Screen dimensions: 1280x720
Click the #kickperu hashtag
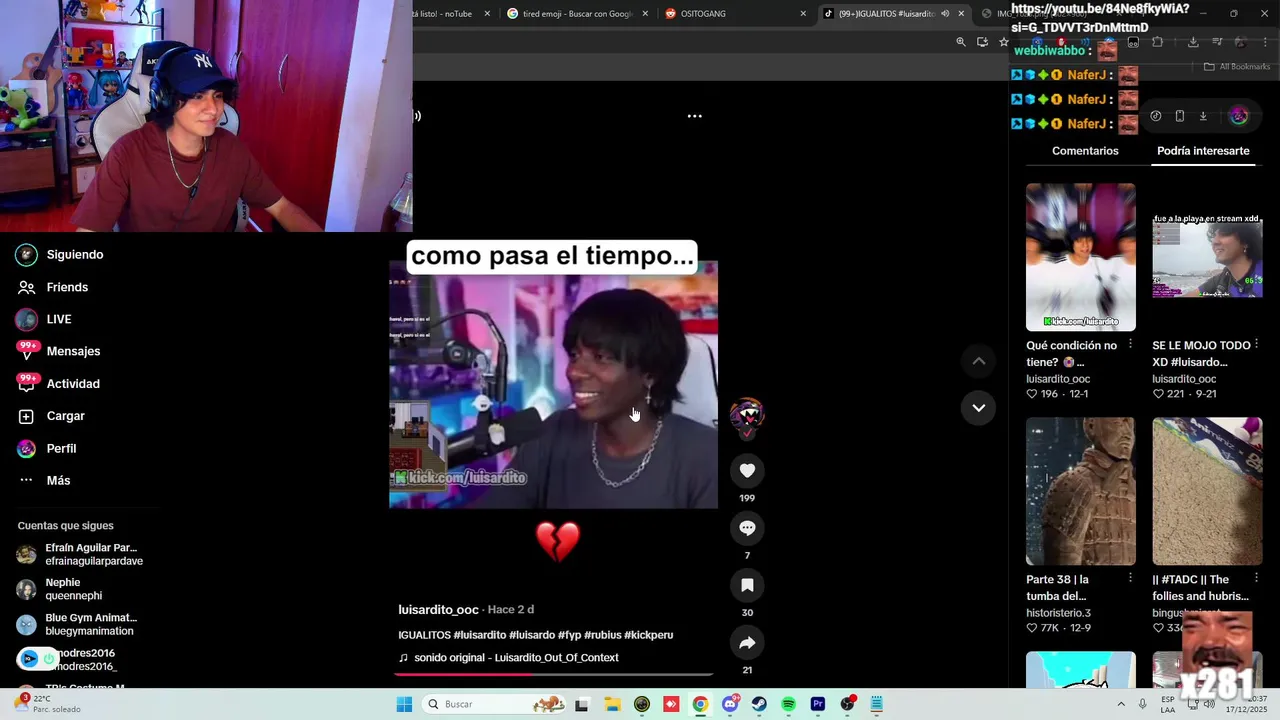648,635
